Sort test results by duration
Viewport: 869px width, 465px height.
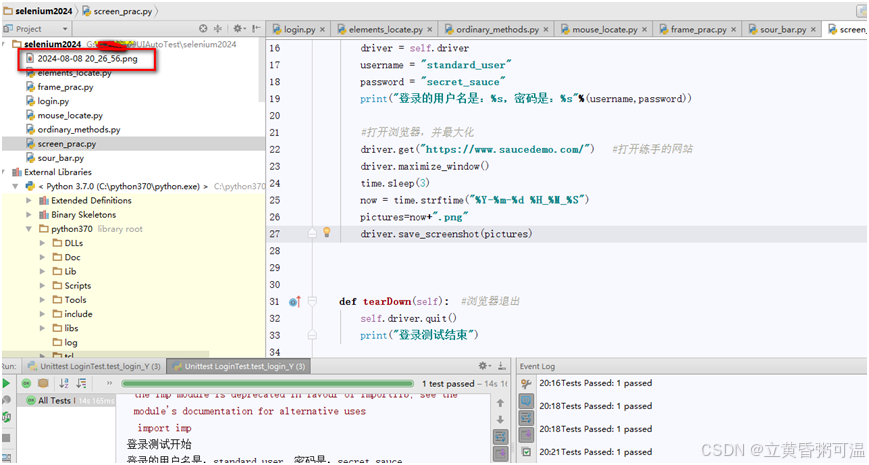point(81,384)
